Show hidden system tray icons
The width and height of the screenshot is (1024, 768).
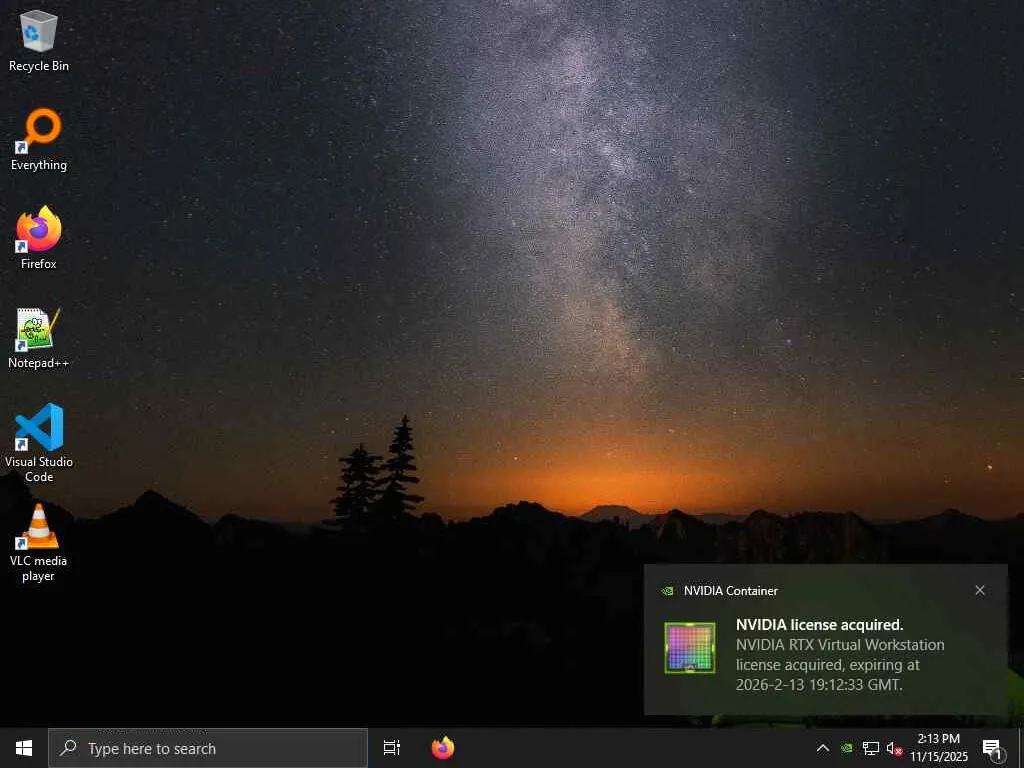[x=823, y=748]
